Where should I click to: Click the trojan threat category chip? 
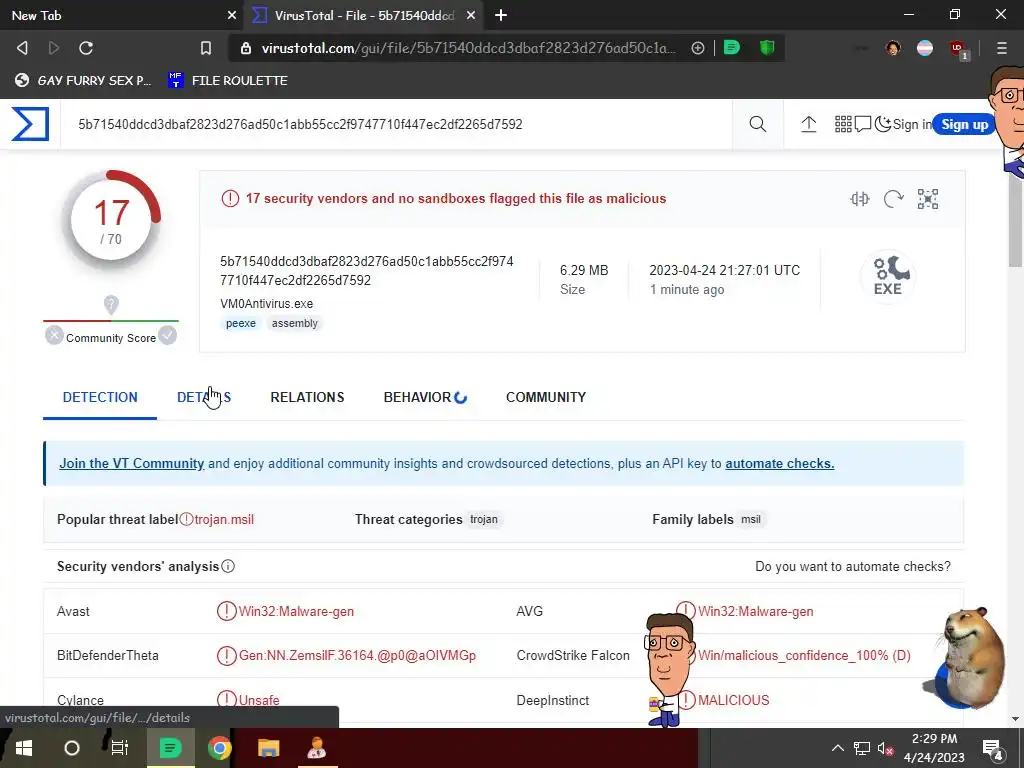tap(484, 519)
